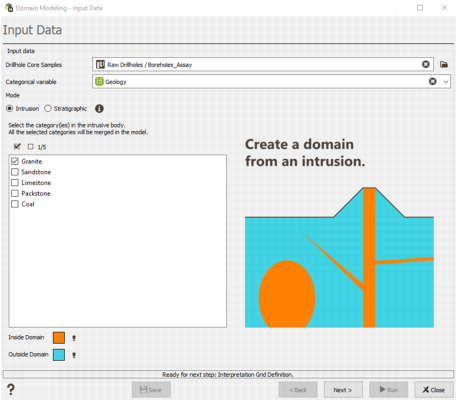Click the Run button
This screenshot has width=456, height=400.
(388, 390)
